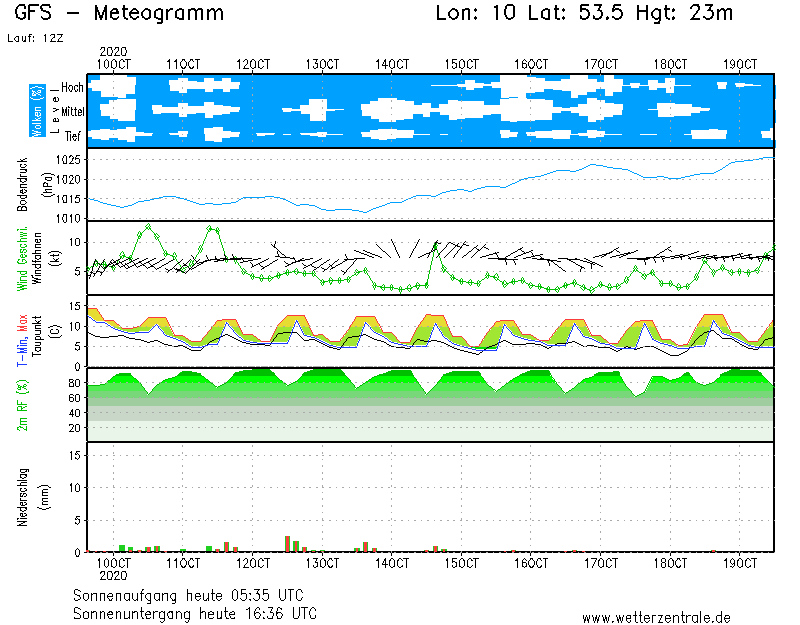The width and height of the screenshot is (800, 625).
Task: Select the "Mittel" cloud level label
Action: tap(72, 112)
